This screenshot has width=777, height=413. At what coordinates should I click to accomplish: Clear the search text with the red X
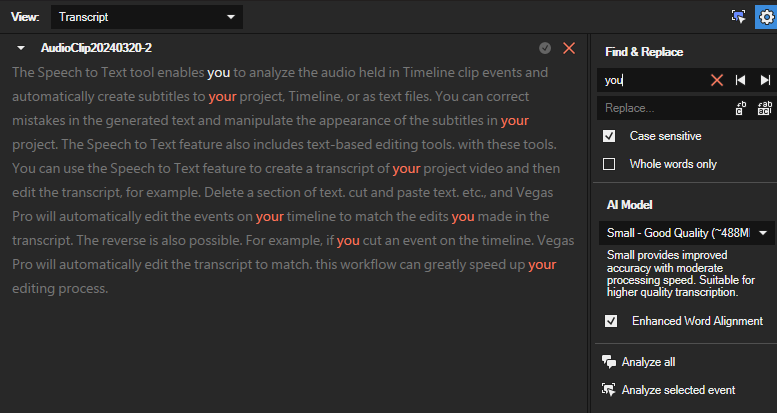(x=716, y=80)
